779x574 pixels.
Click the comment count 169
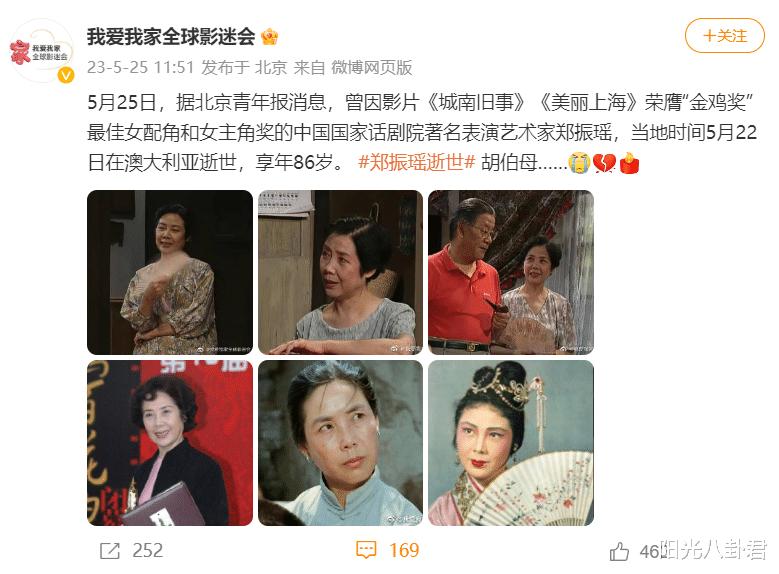coord(404,551)
